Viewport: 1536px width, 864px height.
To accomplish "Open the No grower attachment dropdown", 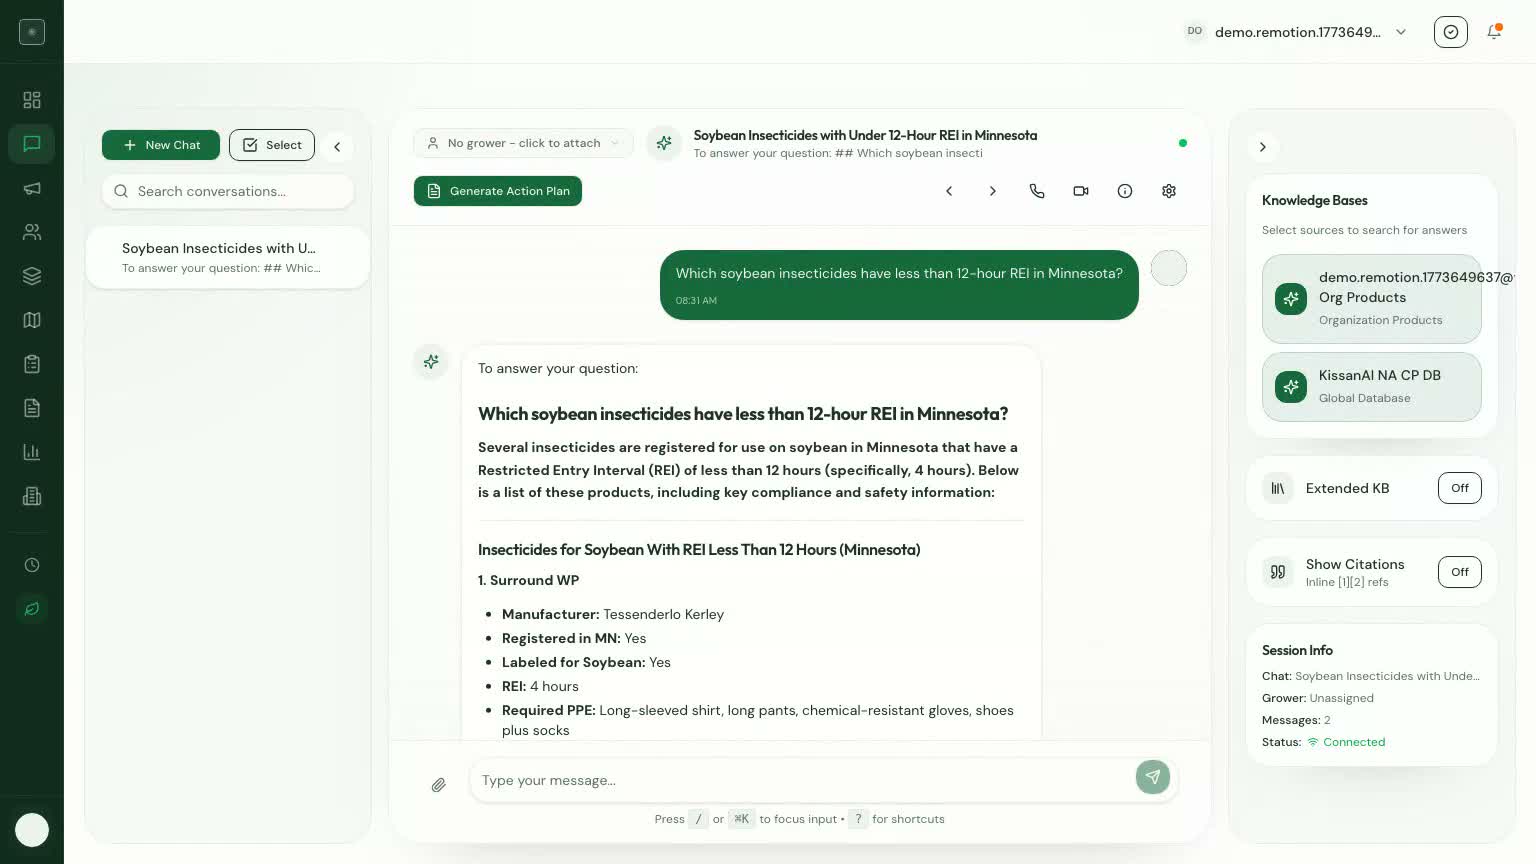I will (x=523, y=143).
